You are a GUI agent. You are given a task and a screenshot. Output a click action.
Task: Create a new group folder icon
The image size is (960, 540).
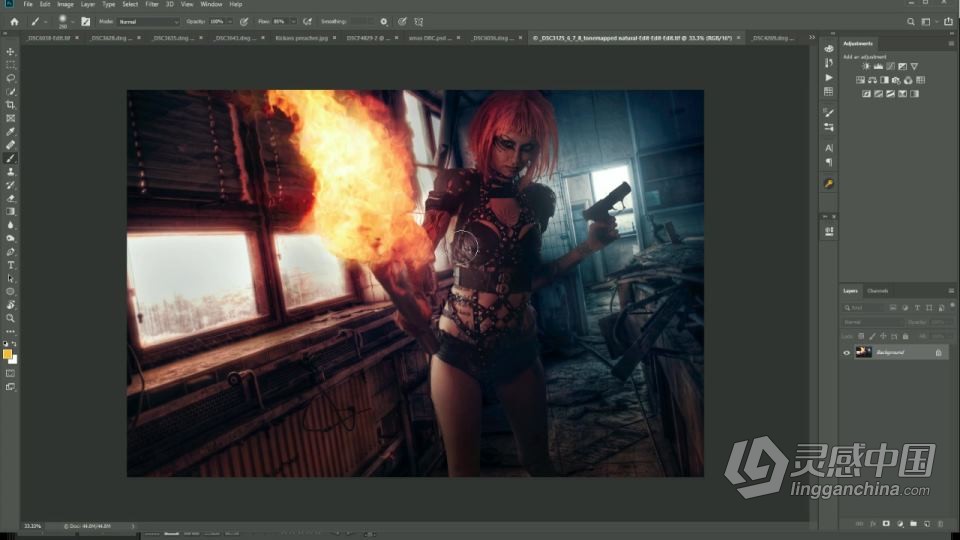pos(913,524)
